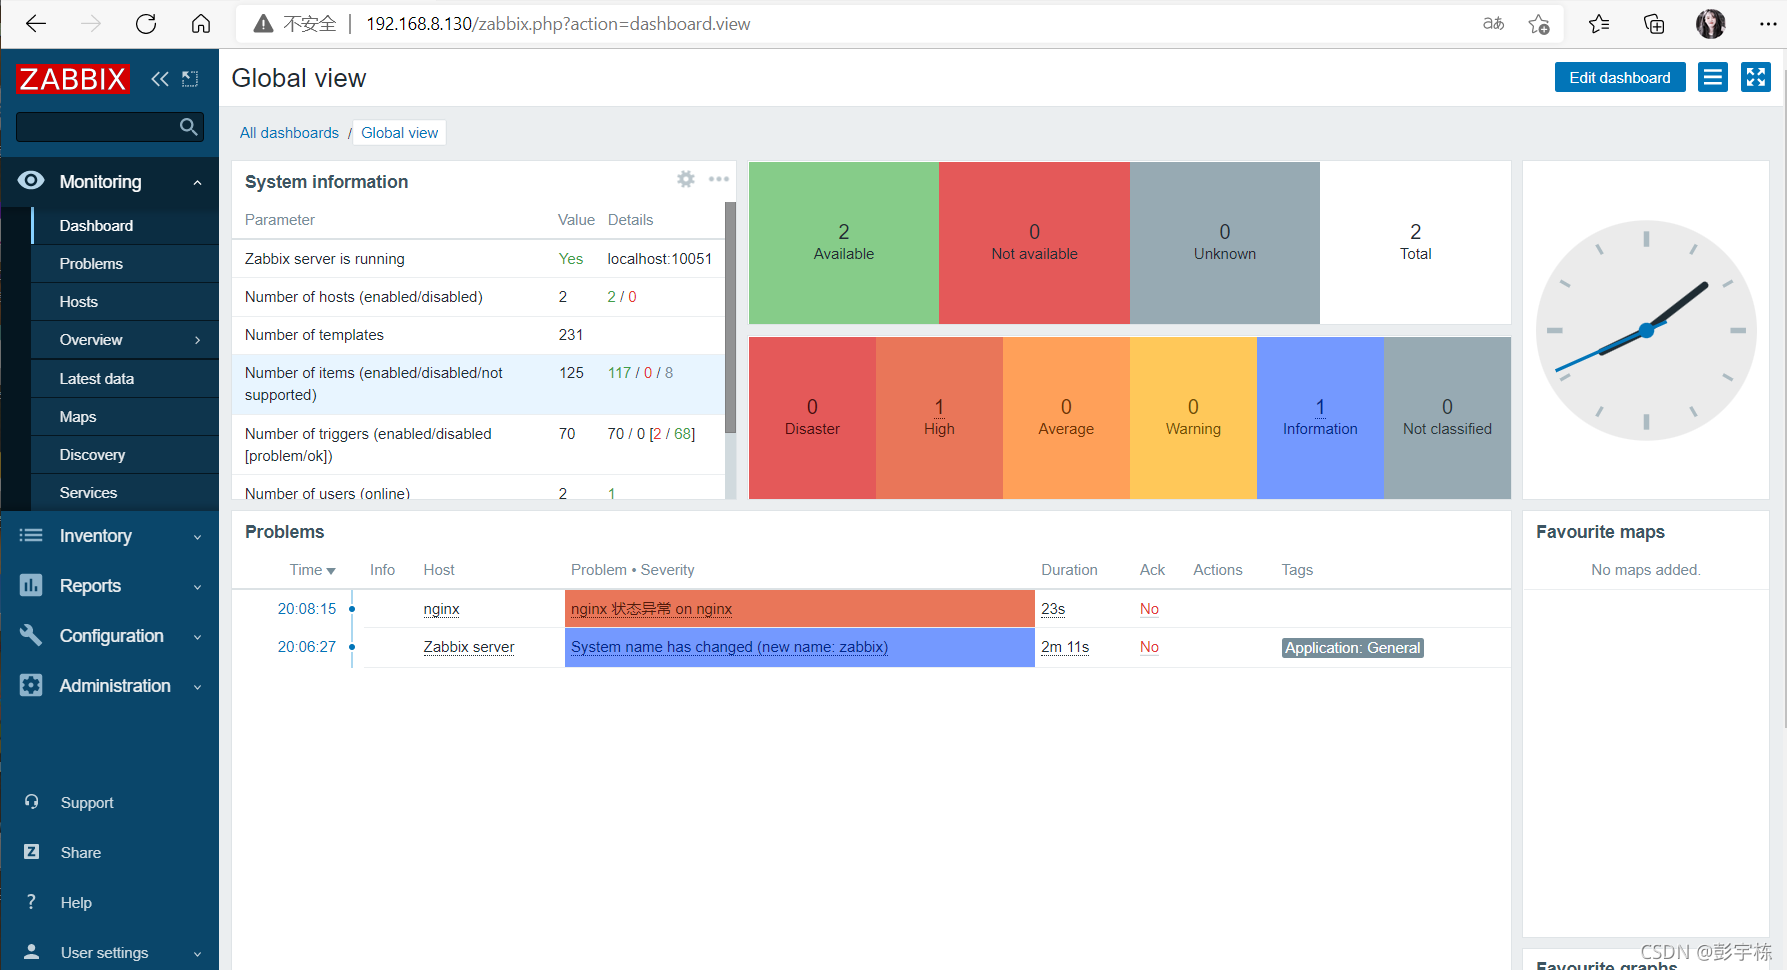Add this page to favorites star
This screenshot has height=970, width=1787.
click(x=1539, y=24)
